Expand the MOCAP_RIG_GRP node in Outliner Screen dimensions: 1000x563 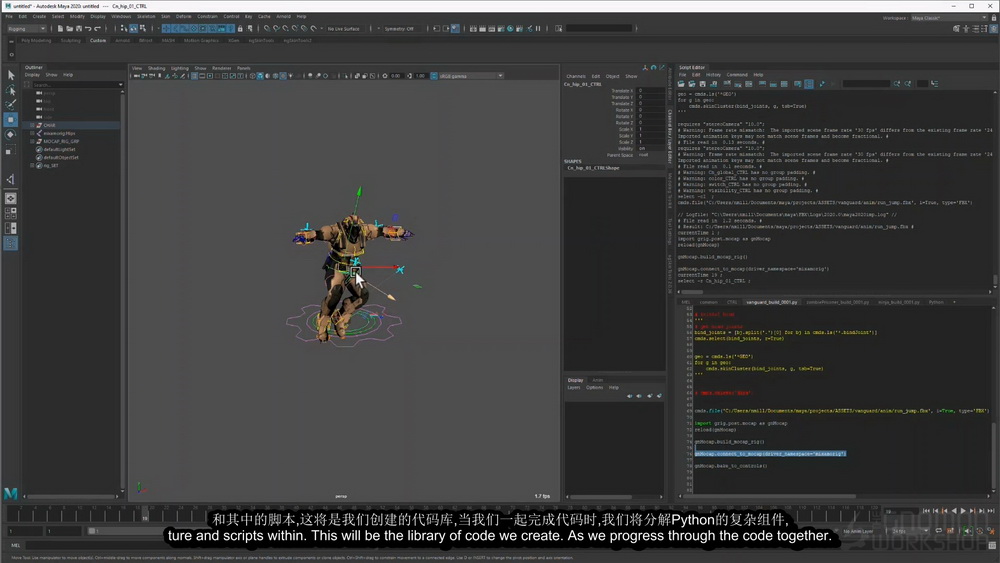click(x=32, y=142)
